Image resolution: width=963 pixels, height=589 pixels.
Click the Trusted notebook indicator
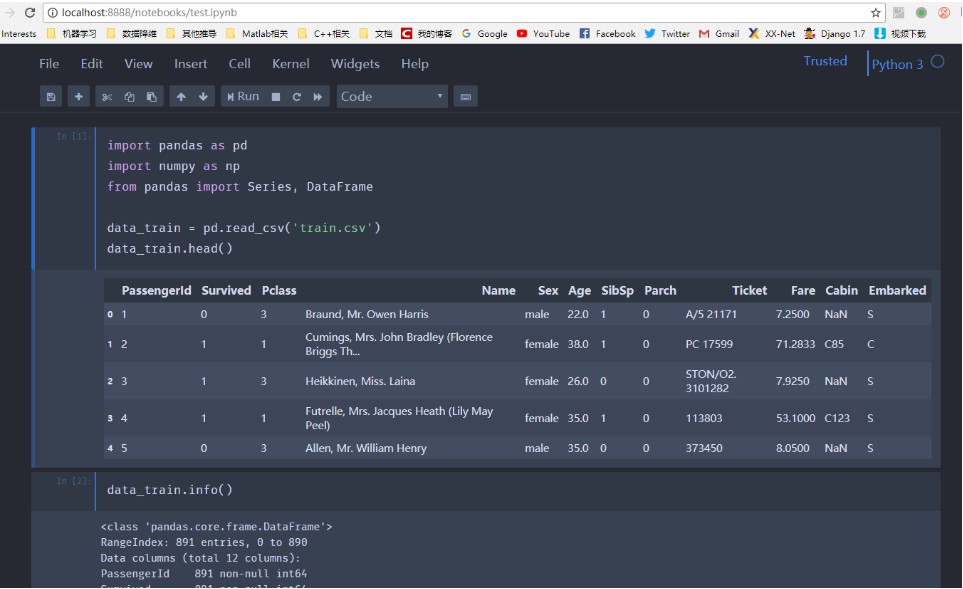(825, 61)
